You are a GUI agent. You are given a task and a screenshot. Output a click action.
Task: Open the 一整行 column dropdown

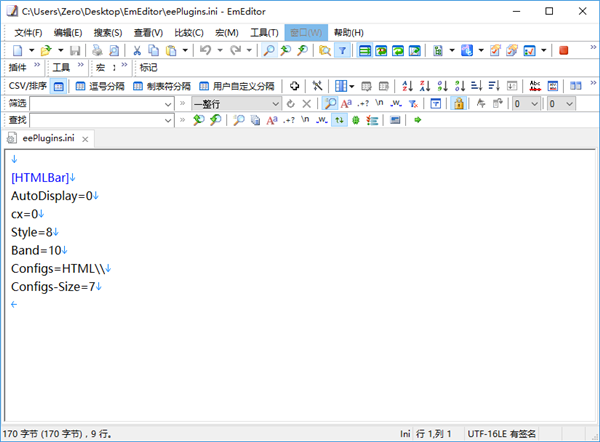236,104
